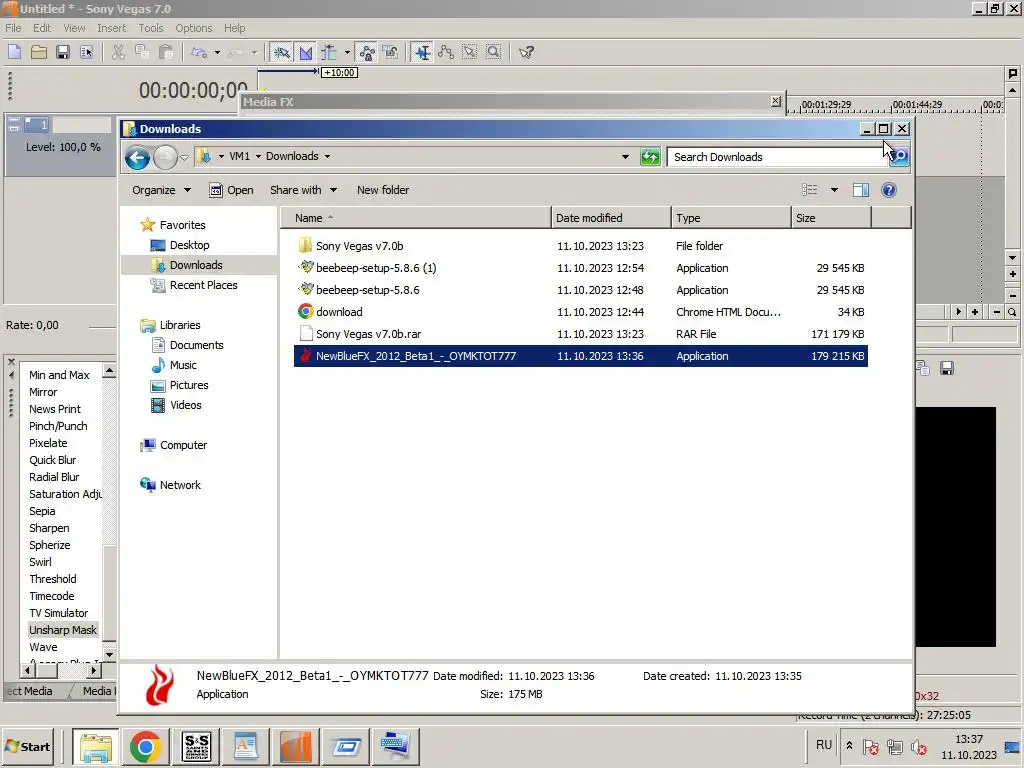Viewport: 1024px width, 768px height.
Task: Open the View menu in Vegas
Action: (x=74, y=28)
